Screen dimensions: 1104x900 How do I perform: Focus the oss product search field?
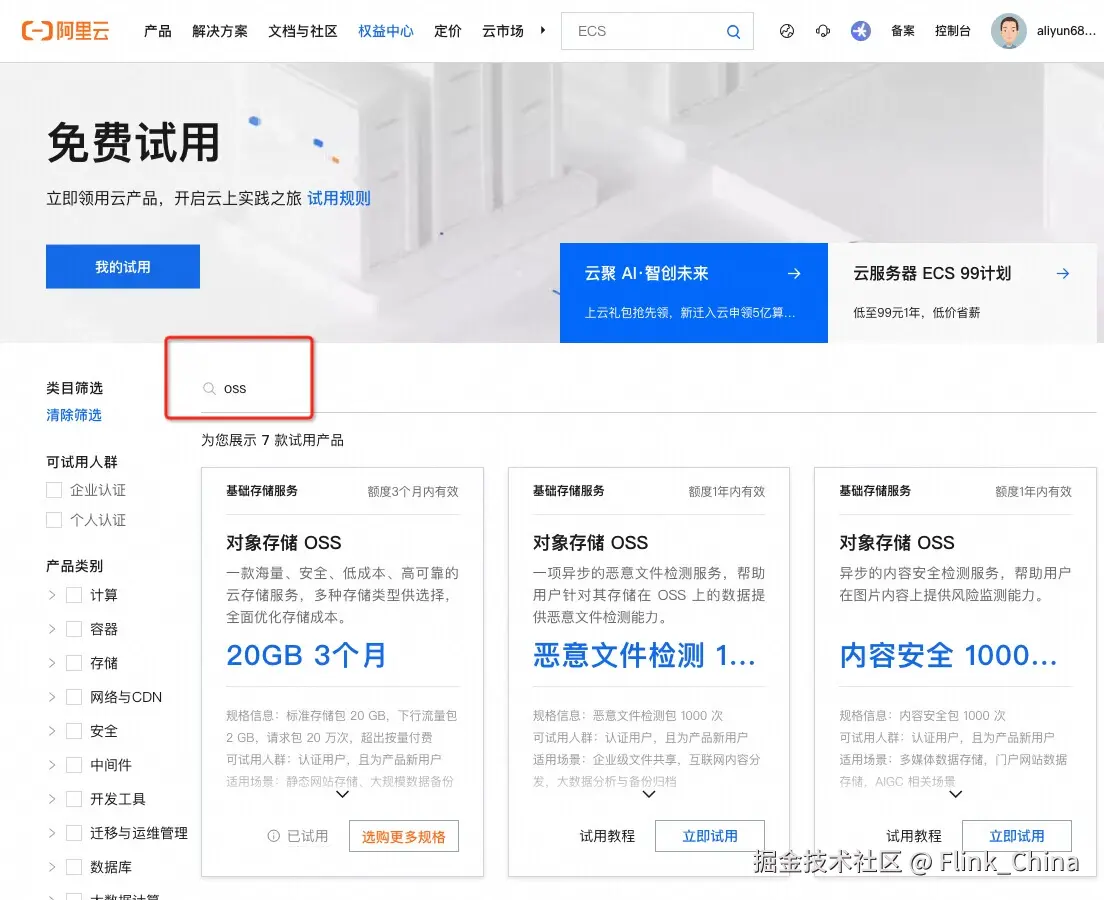click(648, 388)
